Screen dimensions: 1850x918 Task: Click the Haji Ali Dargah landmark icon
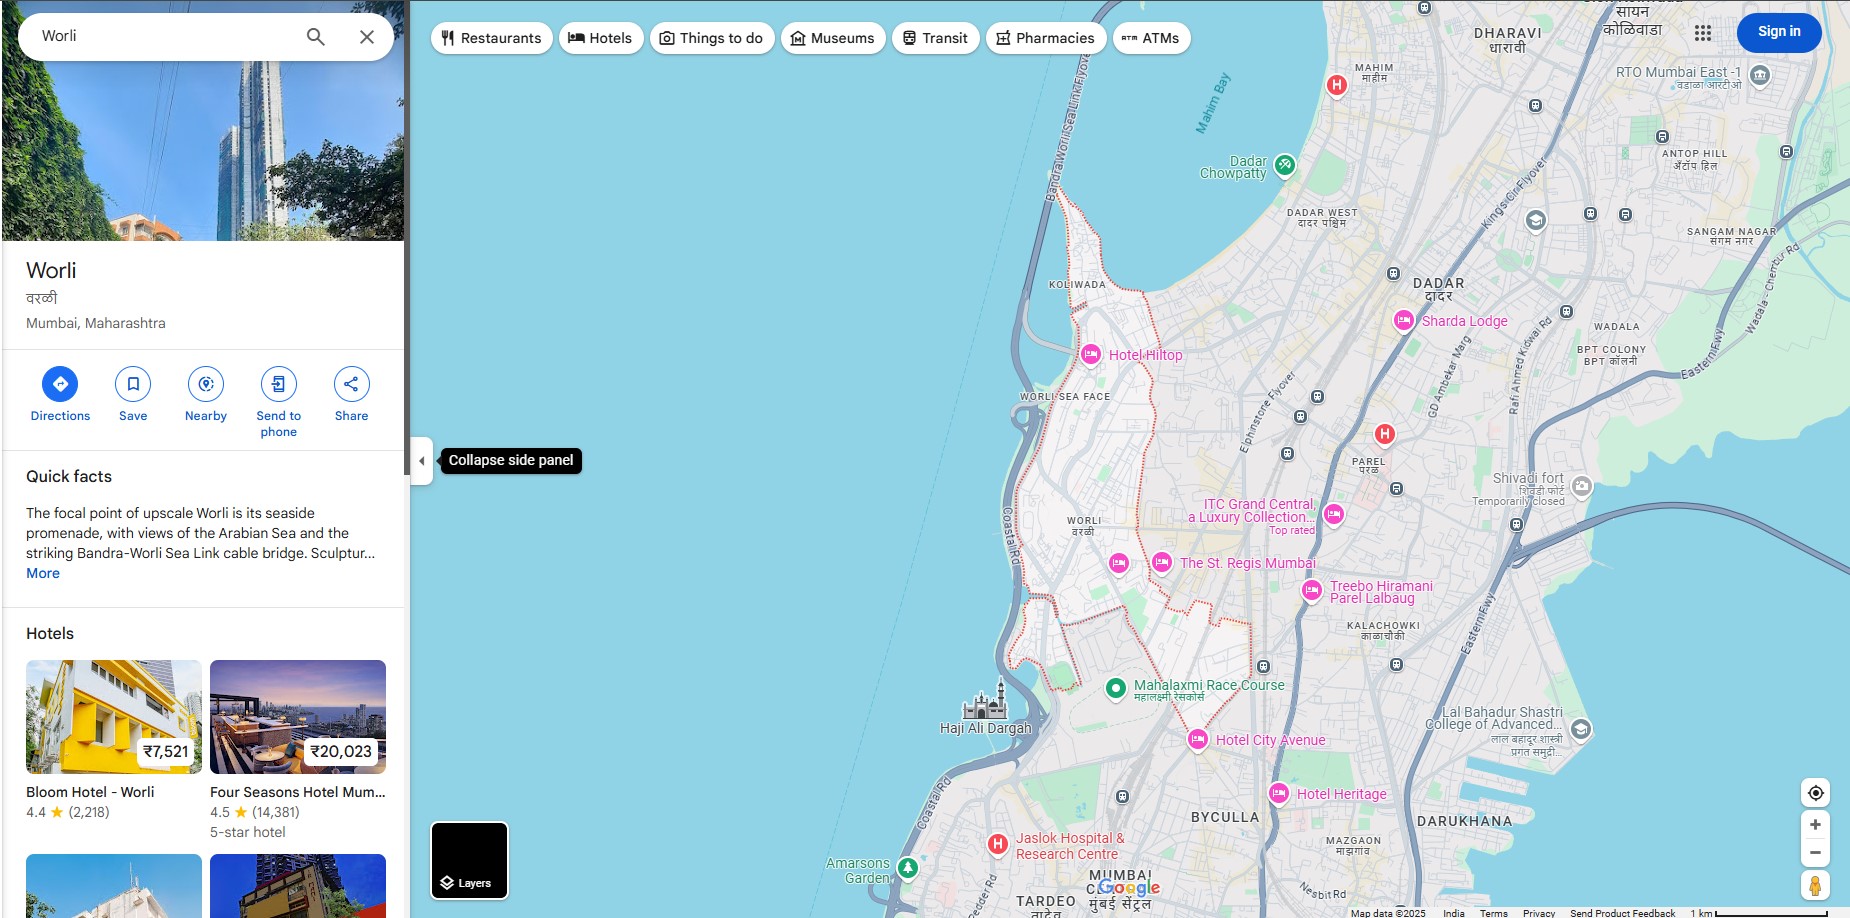coord(985,699)
